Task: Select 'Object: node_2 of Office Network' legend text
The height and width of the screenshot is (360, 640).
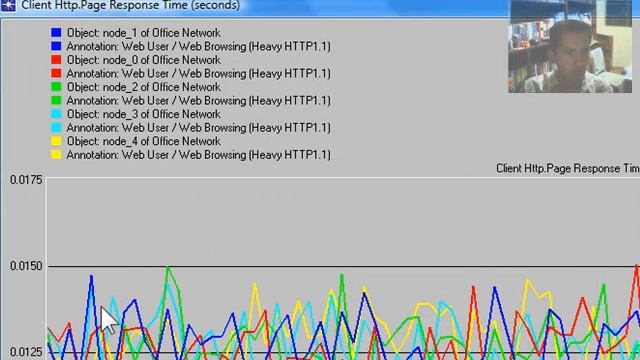Action: (144, 87)
